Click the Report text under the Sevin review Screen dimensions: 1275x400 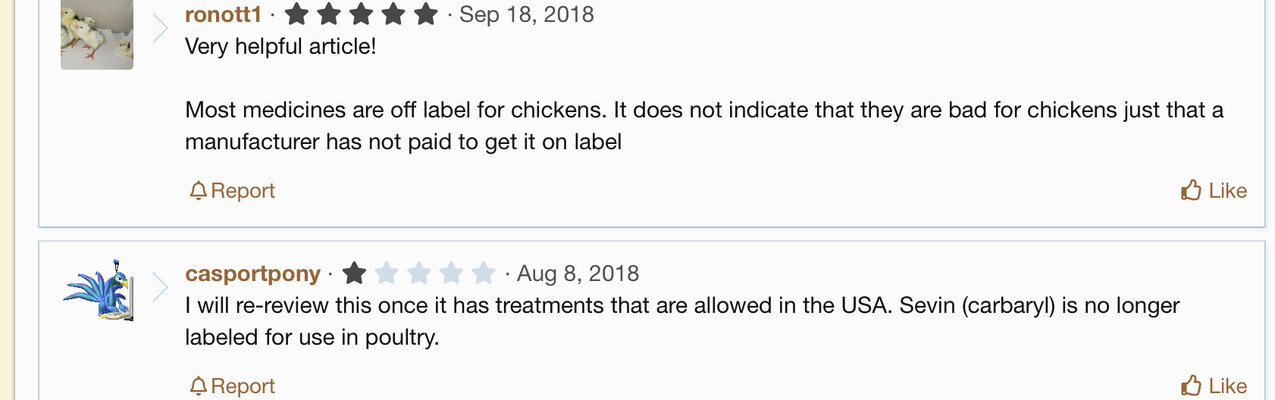click(x=243, y=386)
